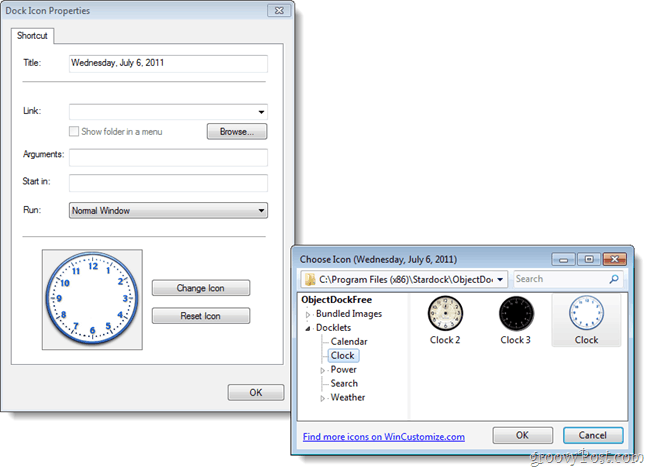Select Docklets in the tree
Screen dimensions: 650x471
(333, 328)
